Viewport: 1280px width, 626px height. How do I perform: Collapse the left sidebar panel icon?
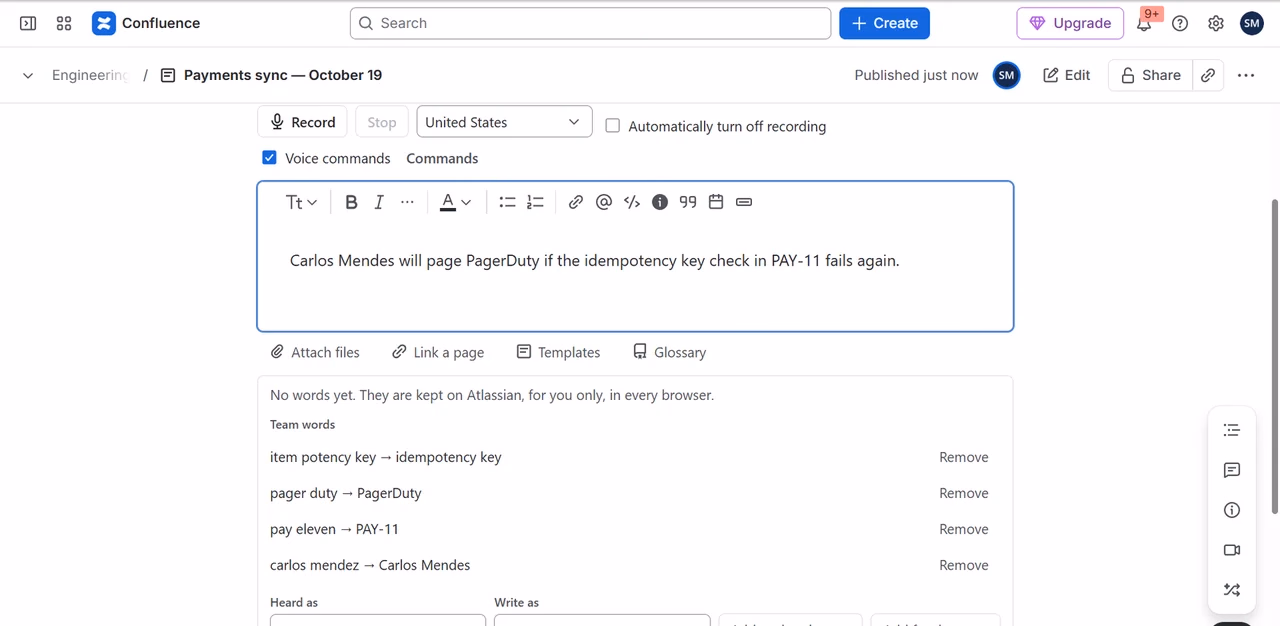coord(28,23)
